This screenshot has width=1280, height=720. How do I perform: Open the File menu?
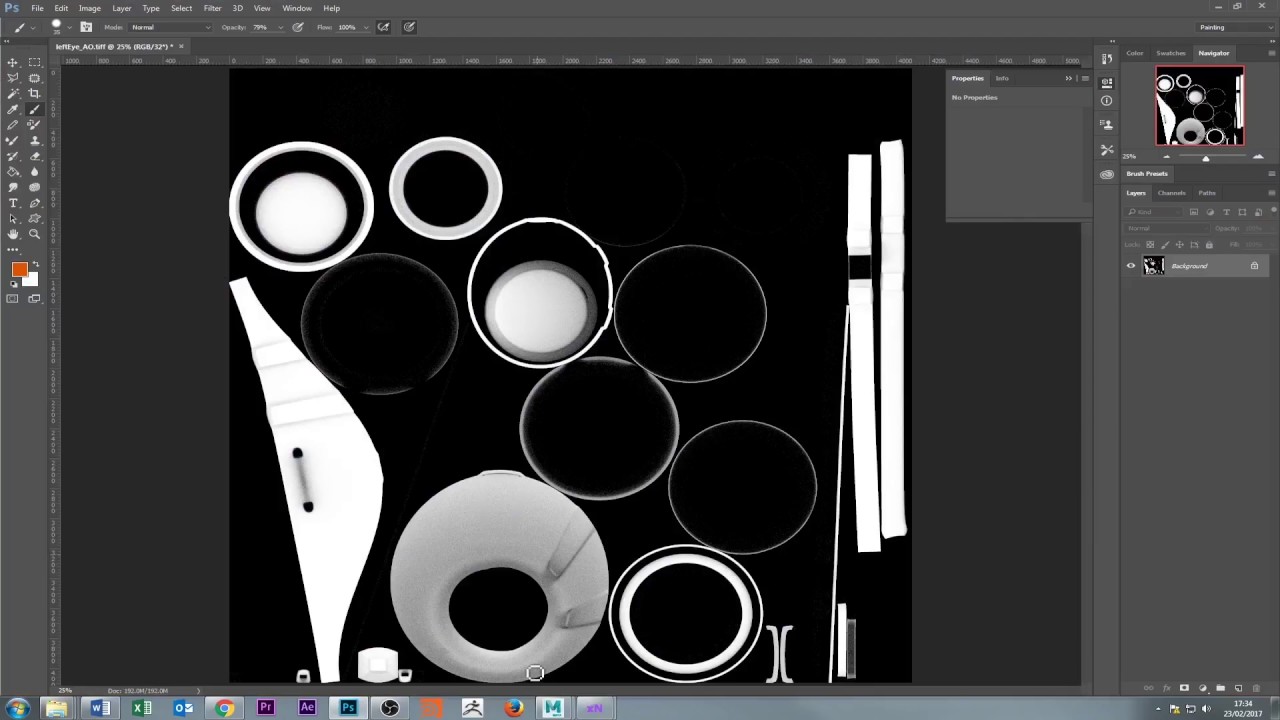pyautogui.click(x=37, y=8)
